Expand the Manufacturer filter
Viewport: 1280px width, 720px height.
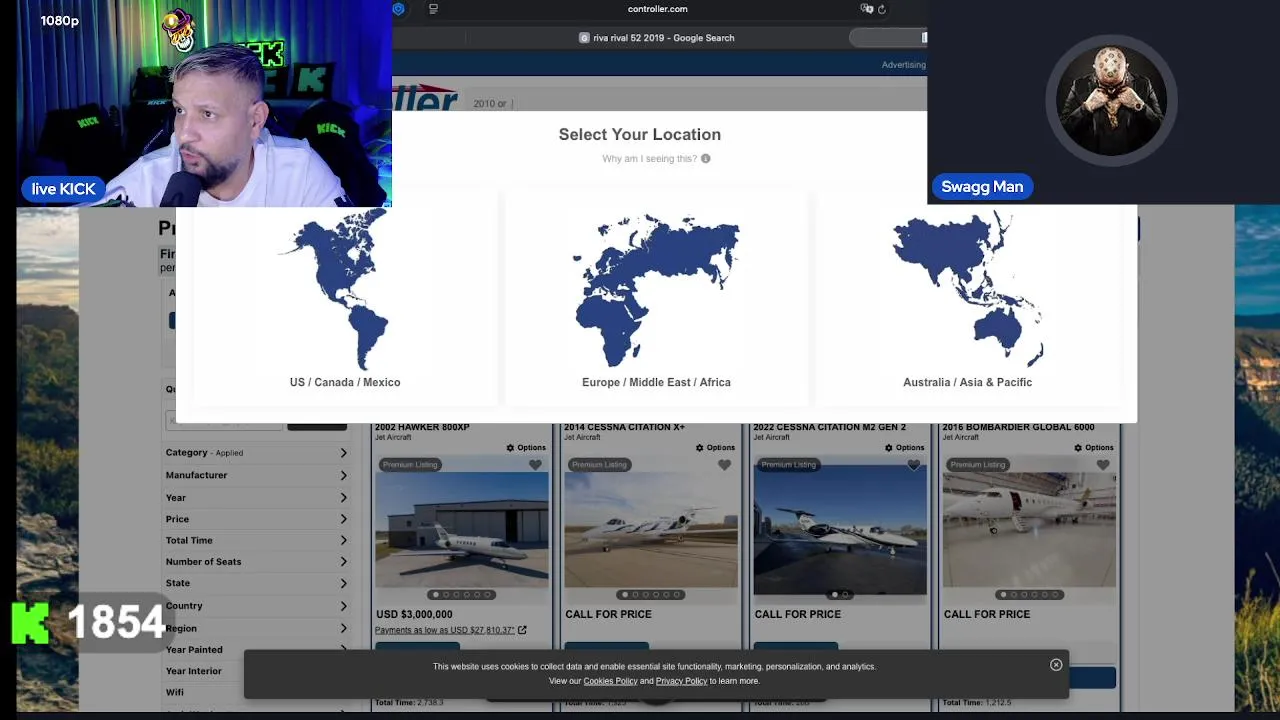coord(257,475)
